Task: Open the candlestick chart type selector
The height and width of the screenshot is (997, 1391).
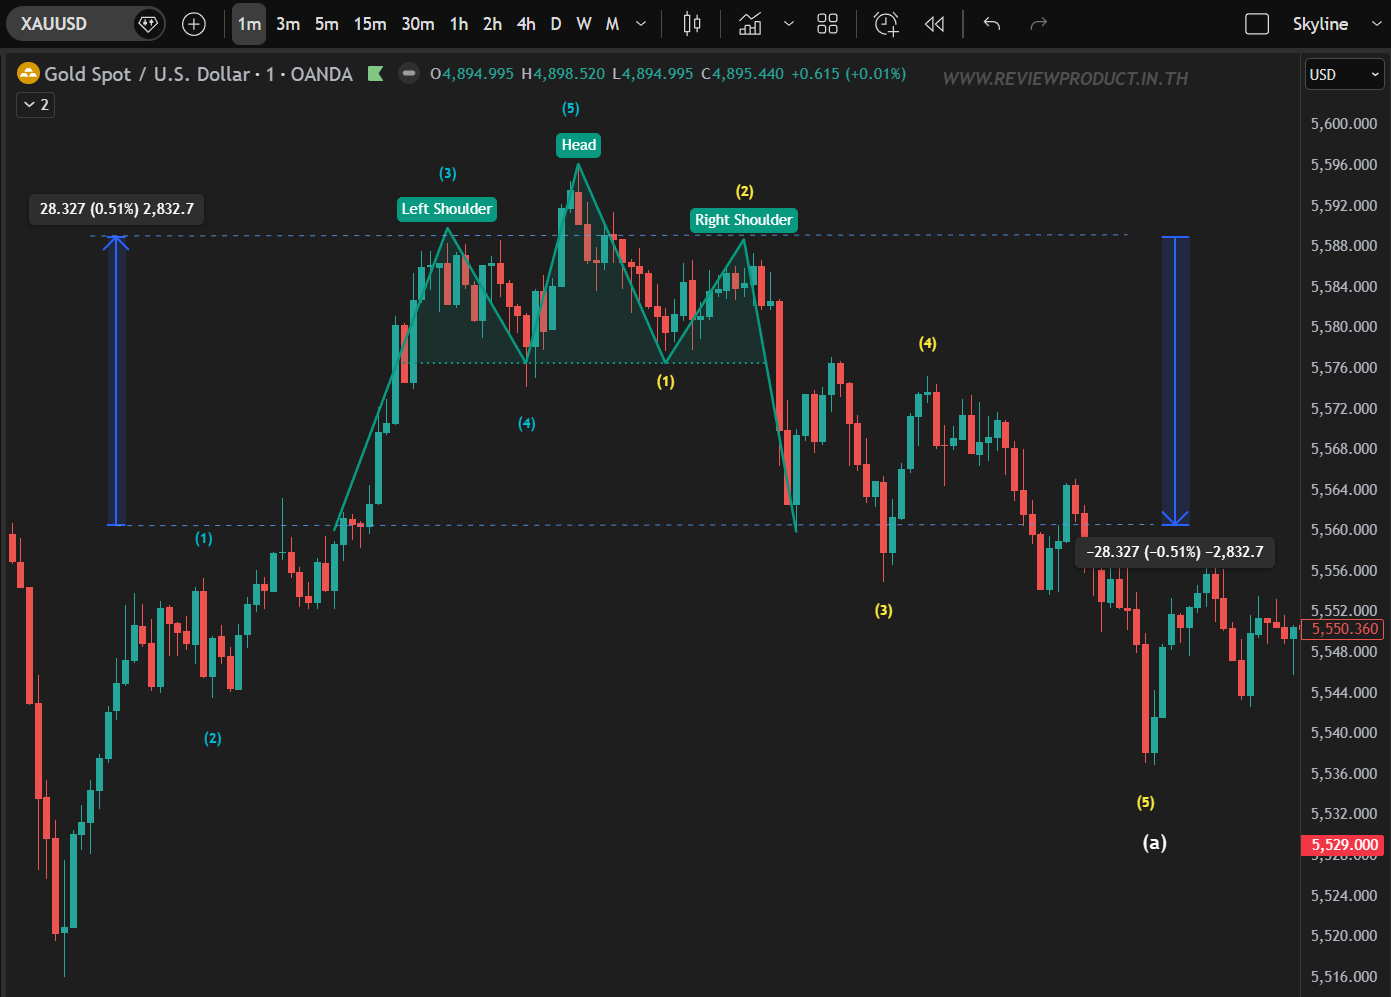Action: [691, 24]
